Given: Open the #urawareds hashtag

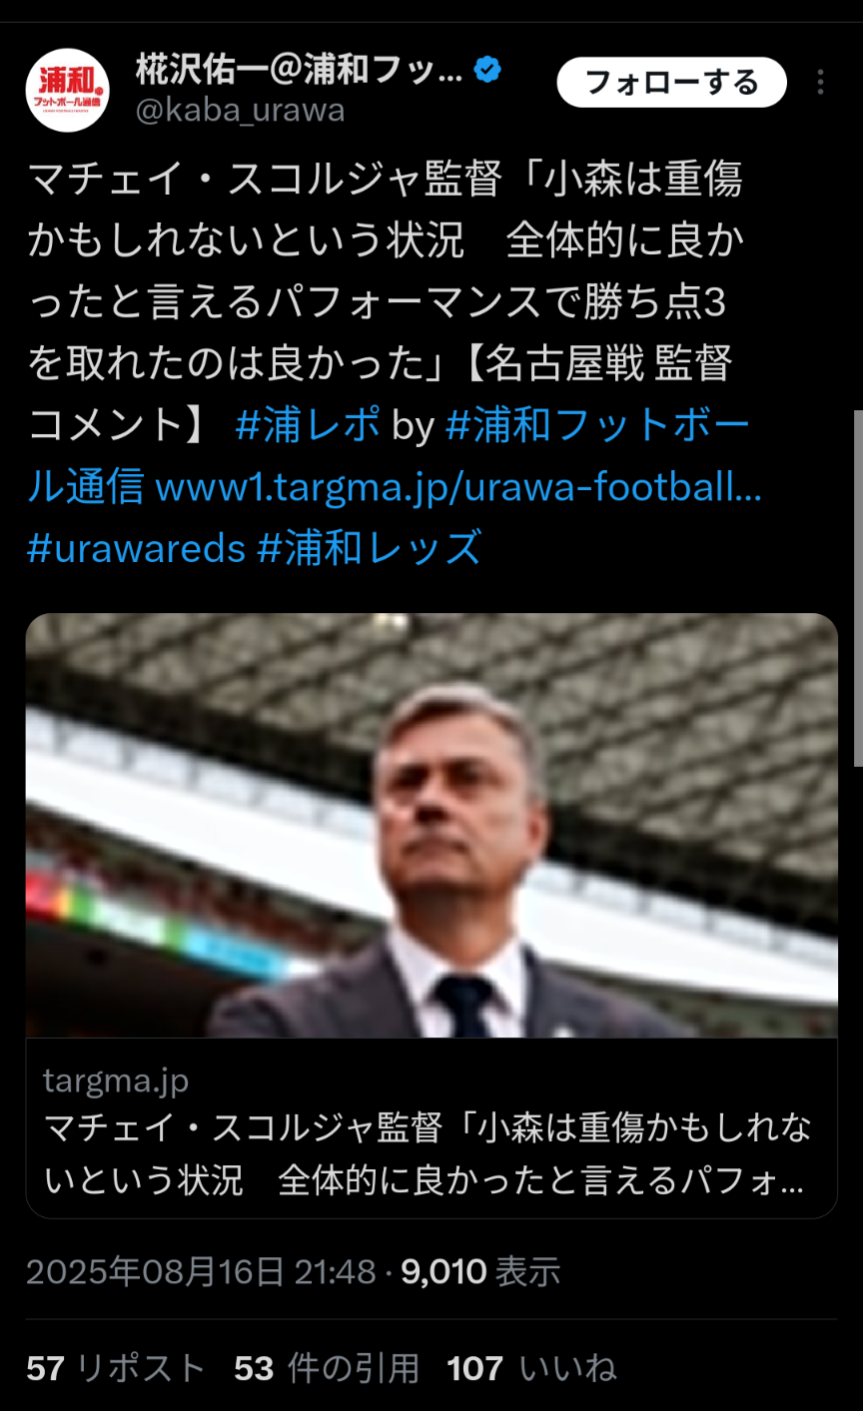Looking at the screenshot, I should (x=136, y=548).
